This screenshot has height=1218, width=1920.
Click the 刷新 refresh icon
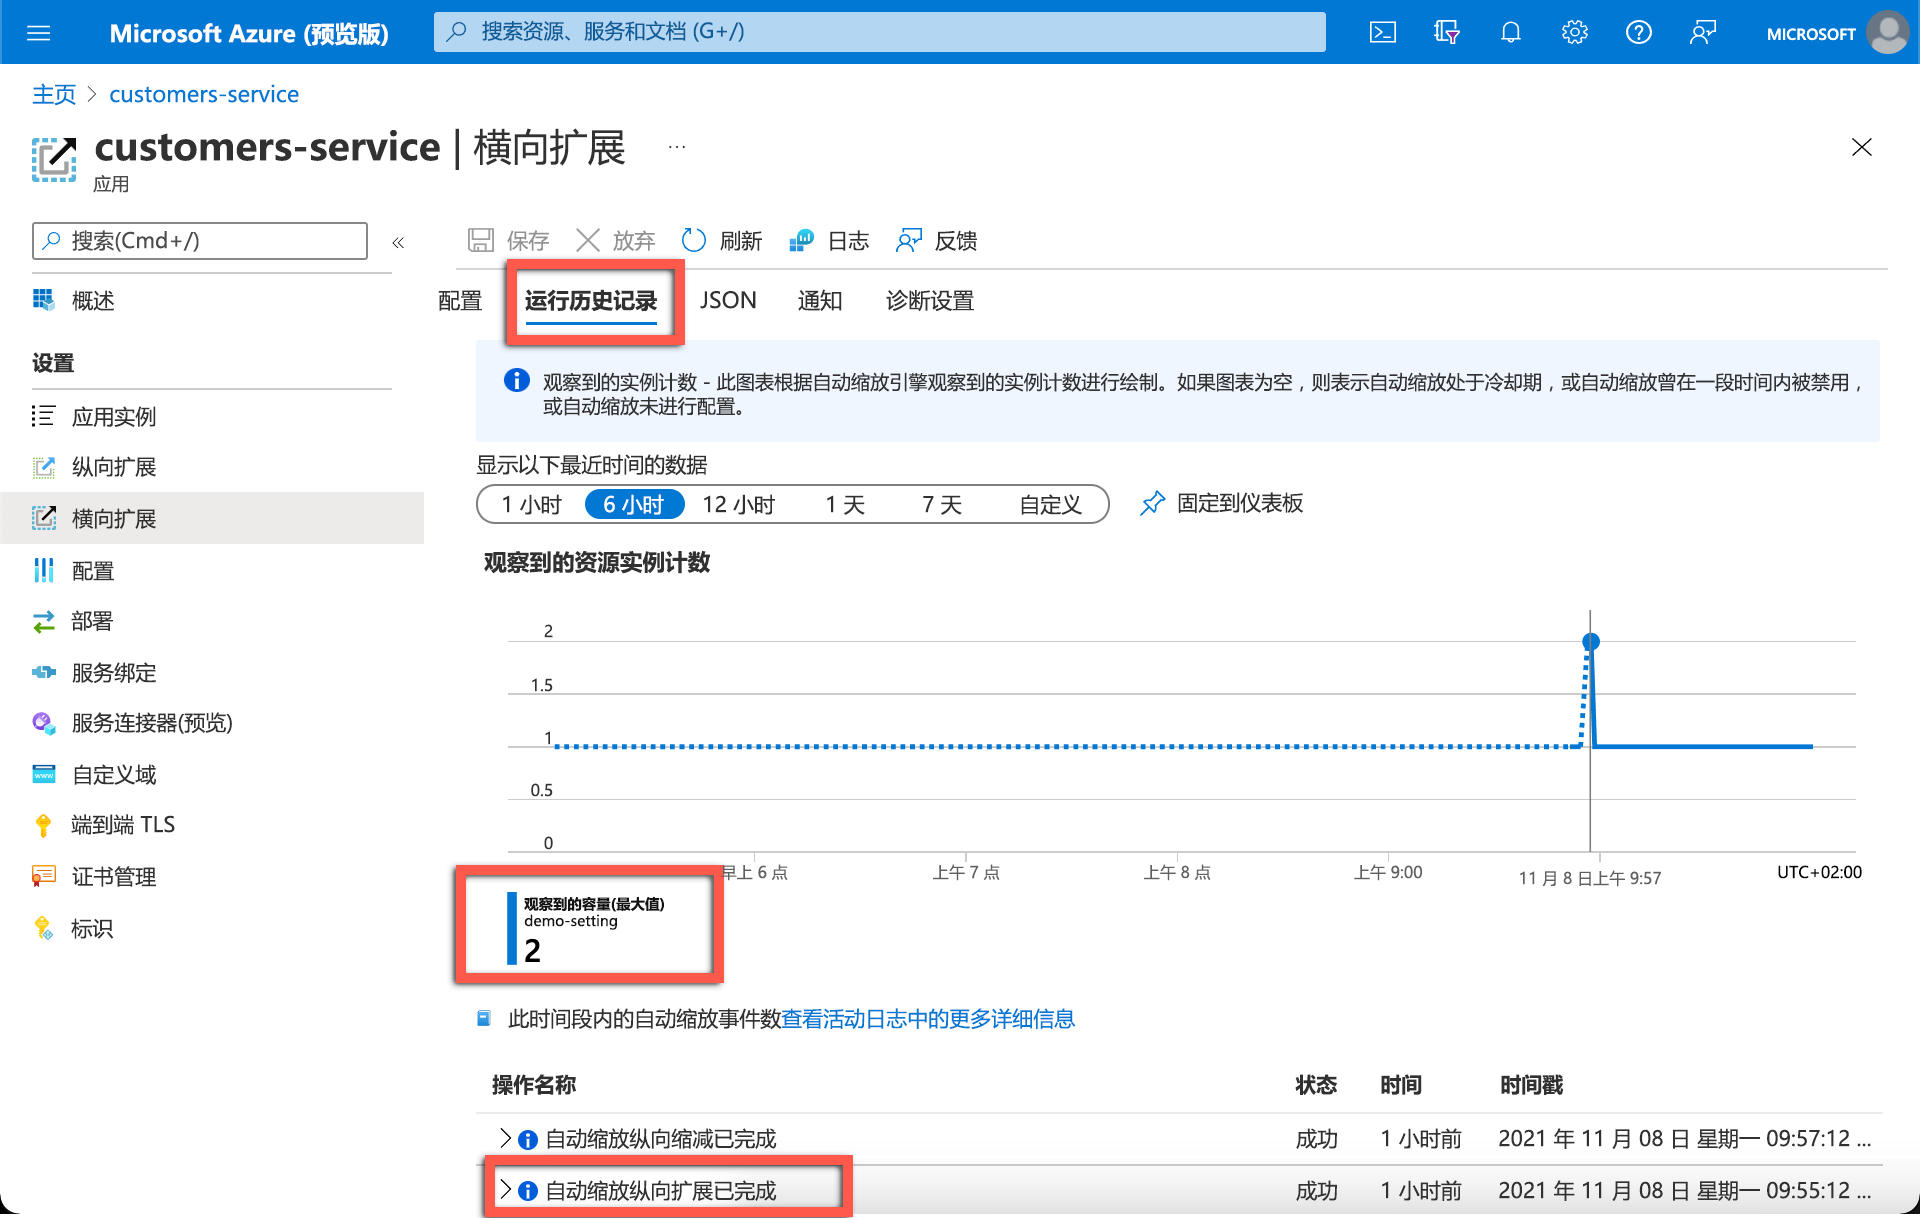694,241
